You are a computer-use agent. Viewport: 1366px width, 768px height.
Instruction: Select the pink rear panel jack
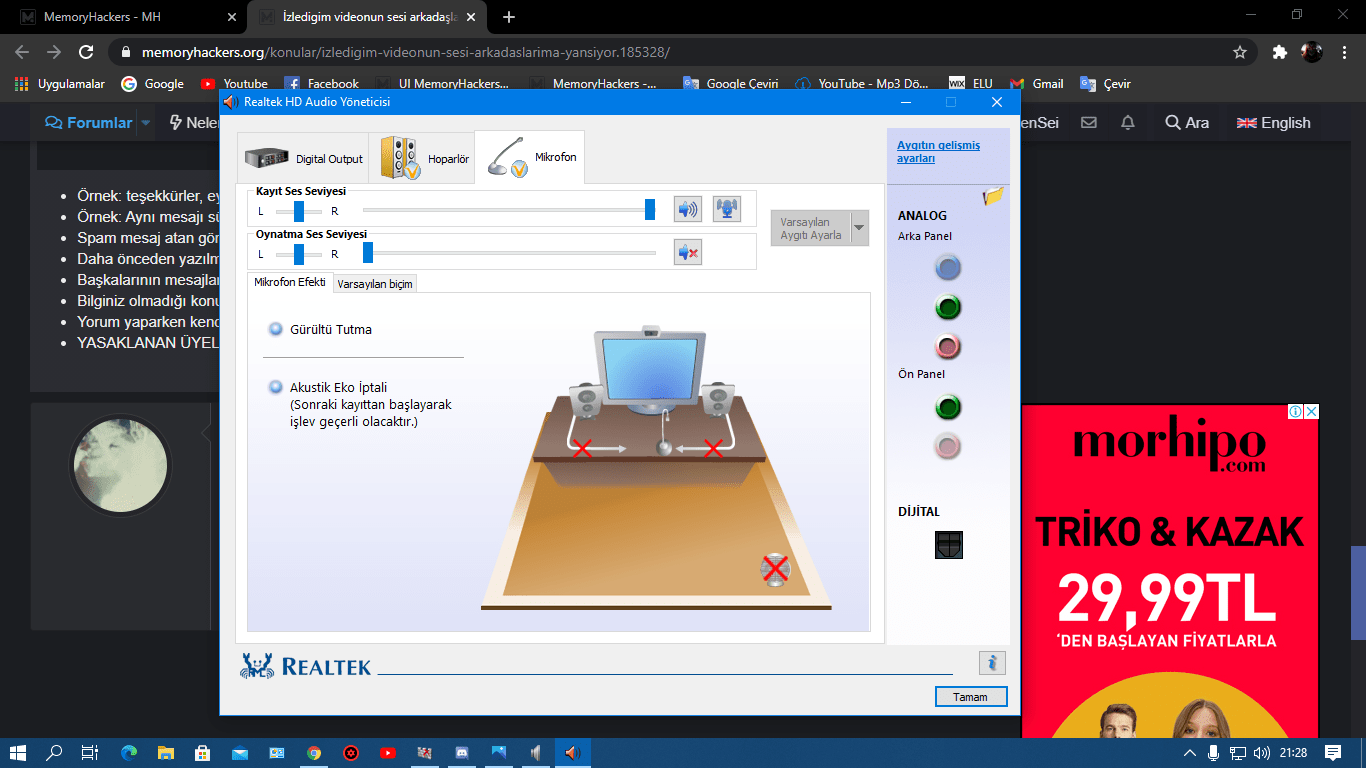click(947, 347)
